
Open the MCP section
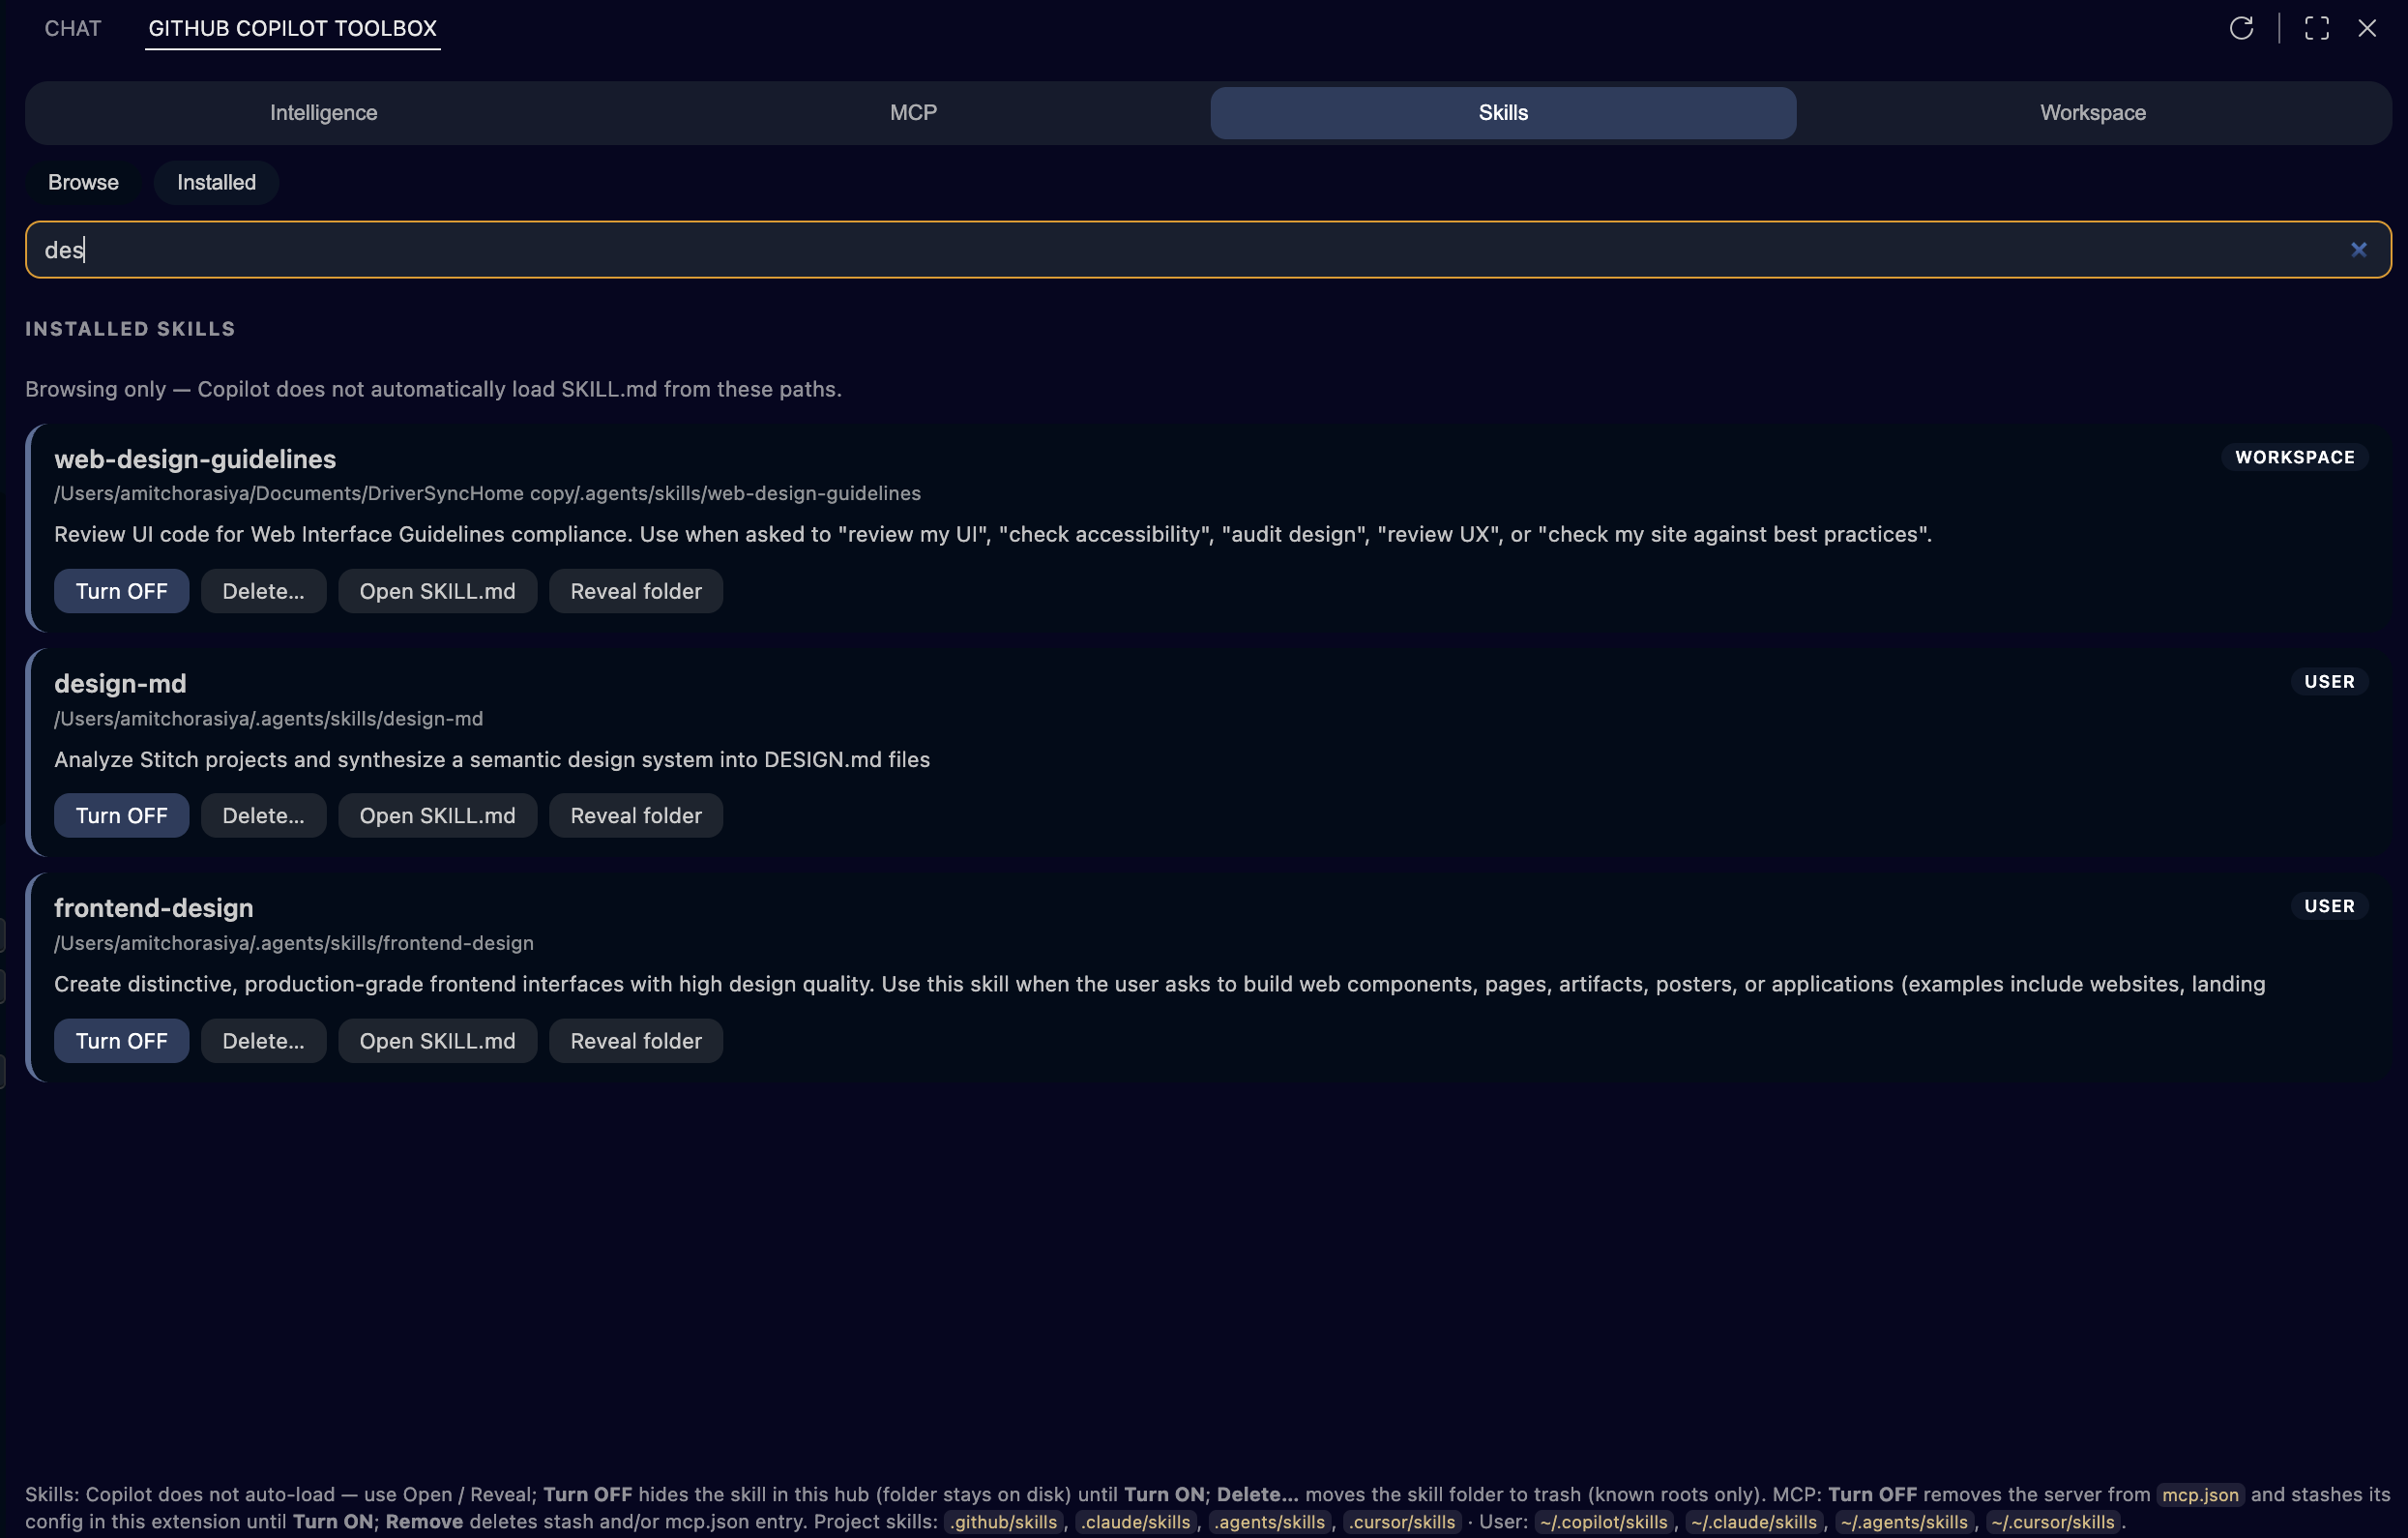(911, 112)
